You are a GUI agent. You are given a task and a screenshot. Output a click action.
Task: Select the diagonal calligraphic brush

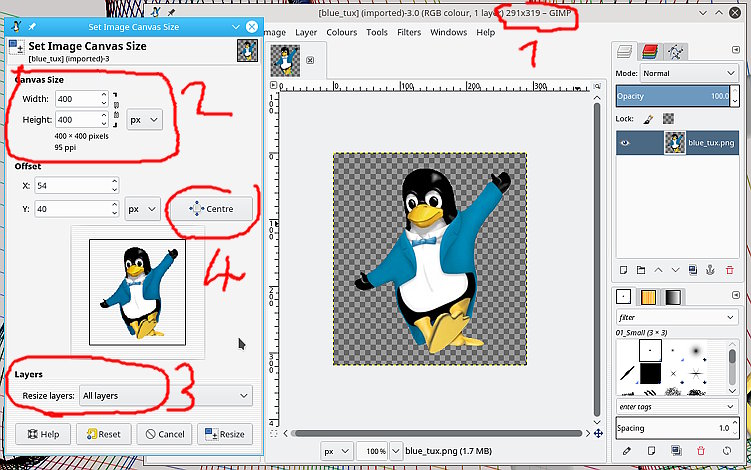[x=627, y=373]
